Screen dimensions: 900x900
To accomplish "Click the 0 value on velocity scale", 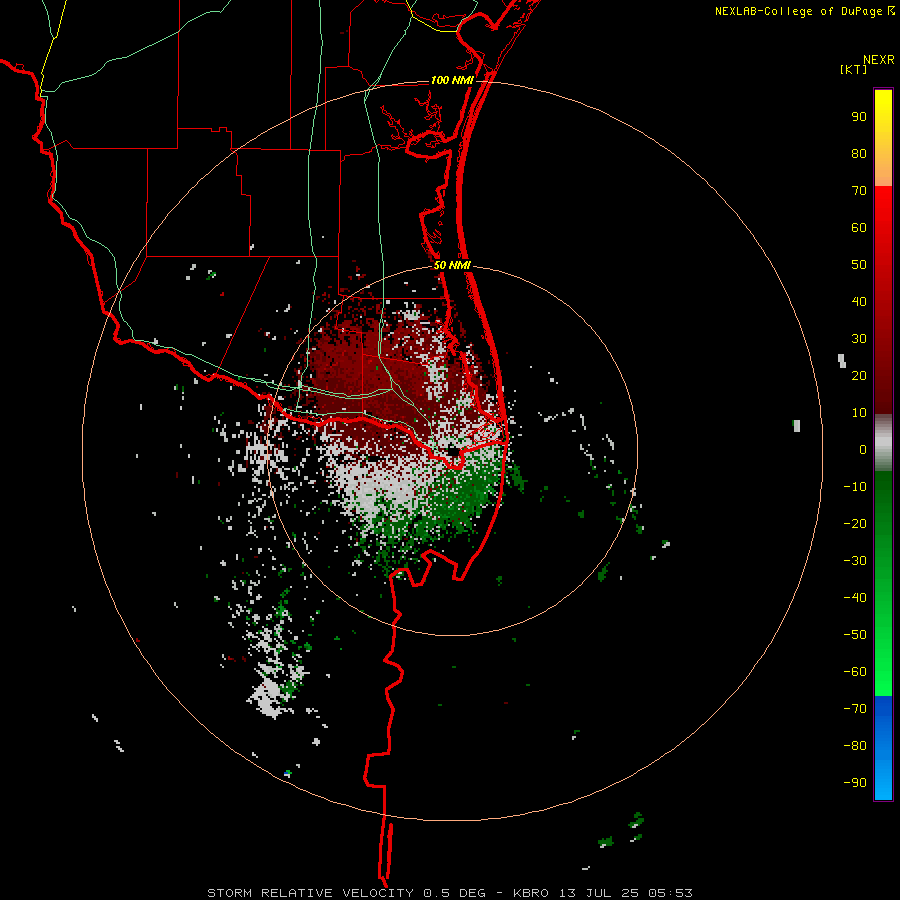I will click(x=863, y=450).
